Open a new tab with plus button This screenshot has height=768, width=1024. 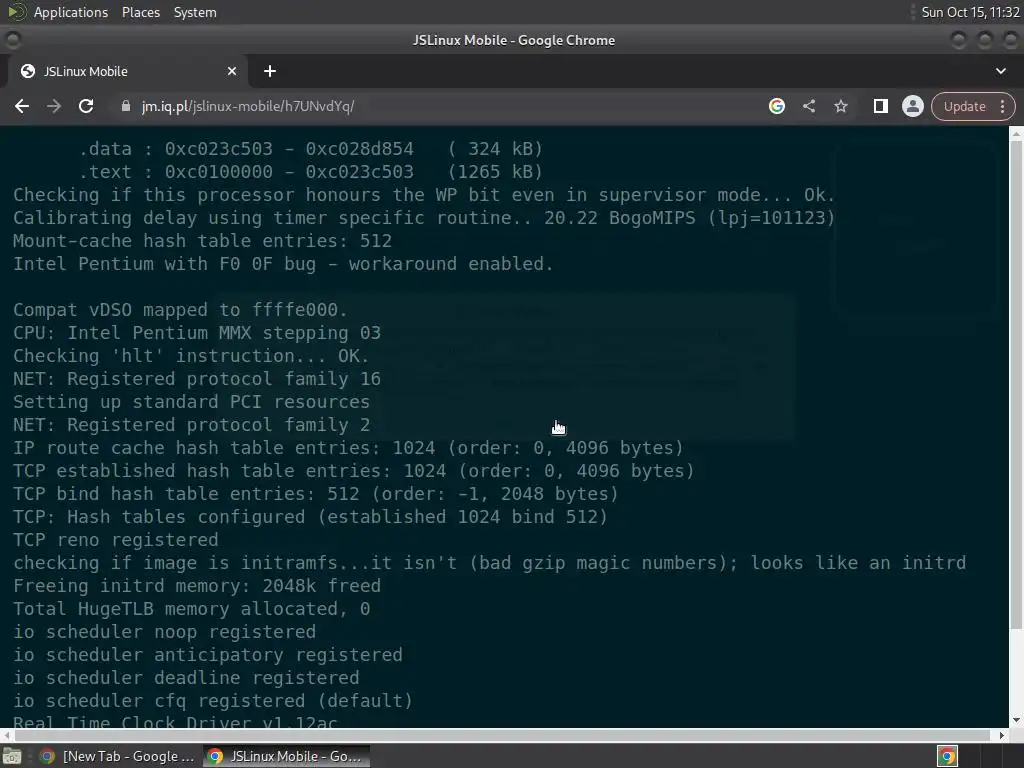click(x=270, y=71)
